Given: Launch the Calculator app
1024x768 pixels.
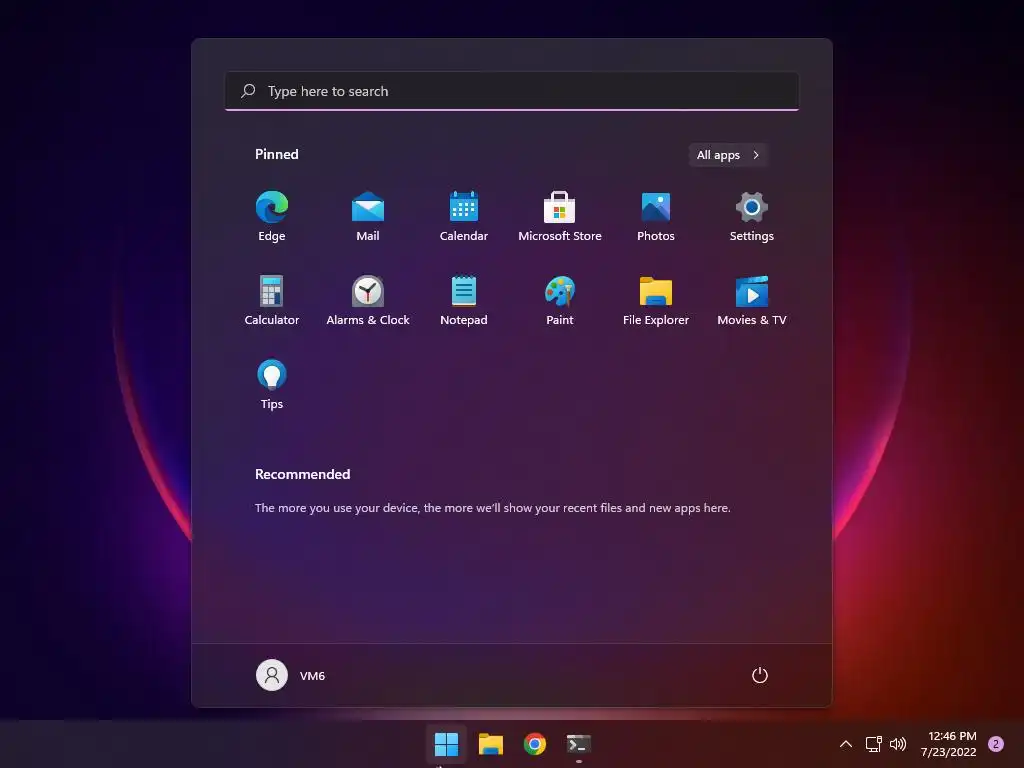Looking at the screenshot, I should (x=272, y=300).
